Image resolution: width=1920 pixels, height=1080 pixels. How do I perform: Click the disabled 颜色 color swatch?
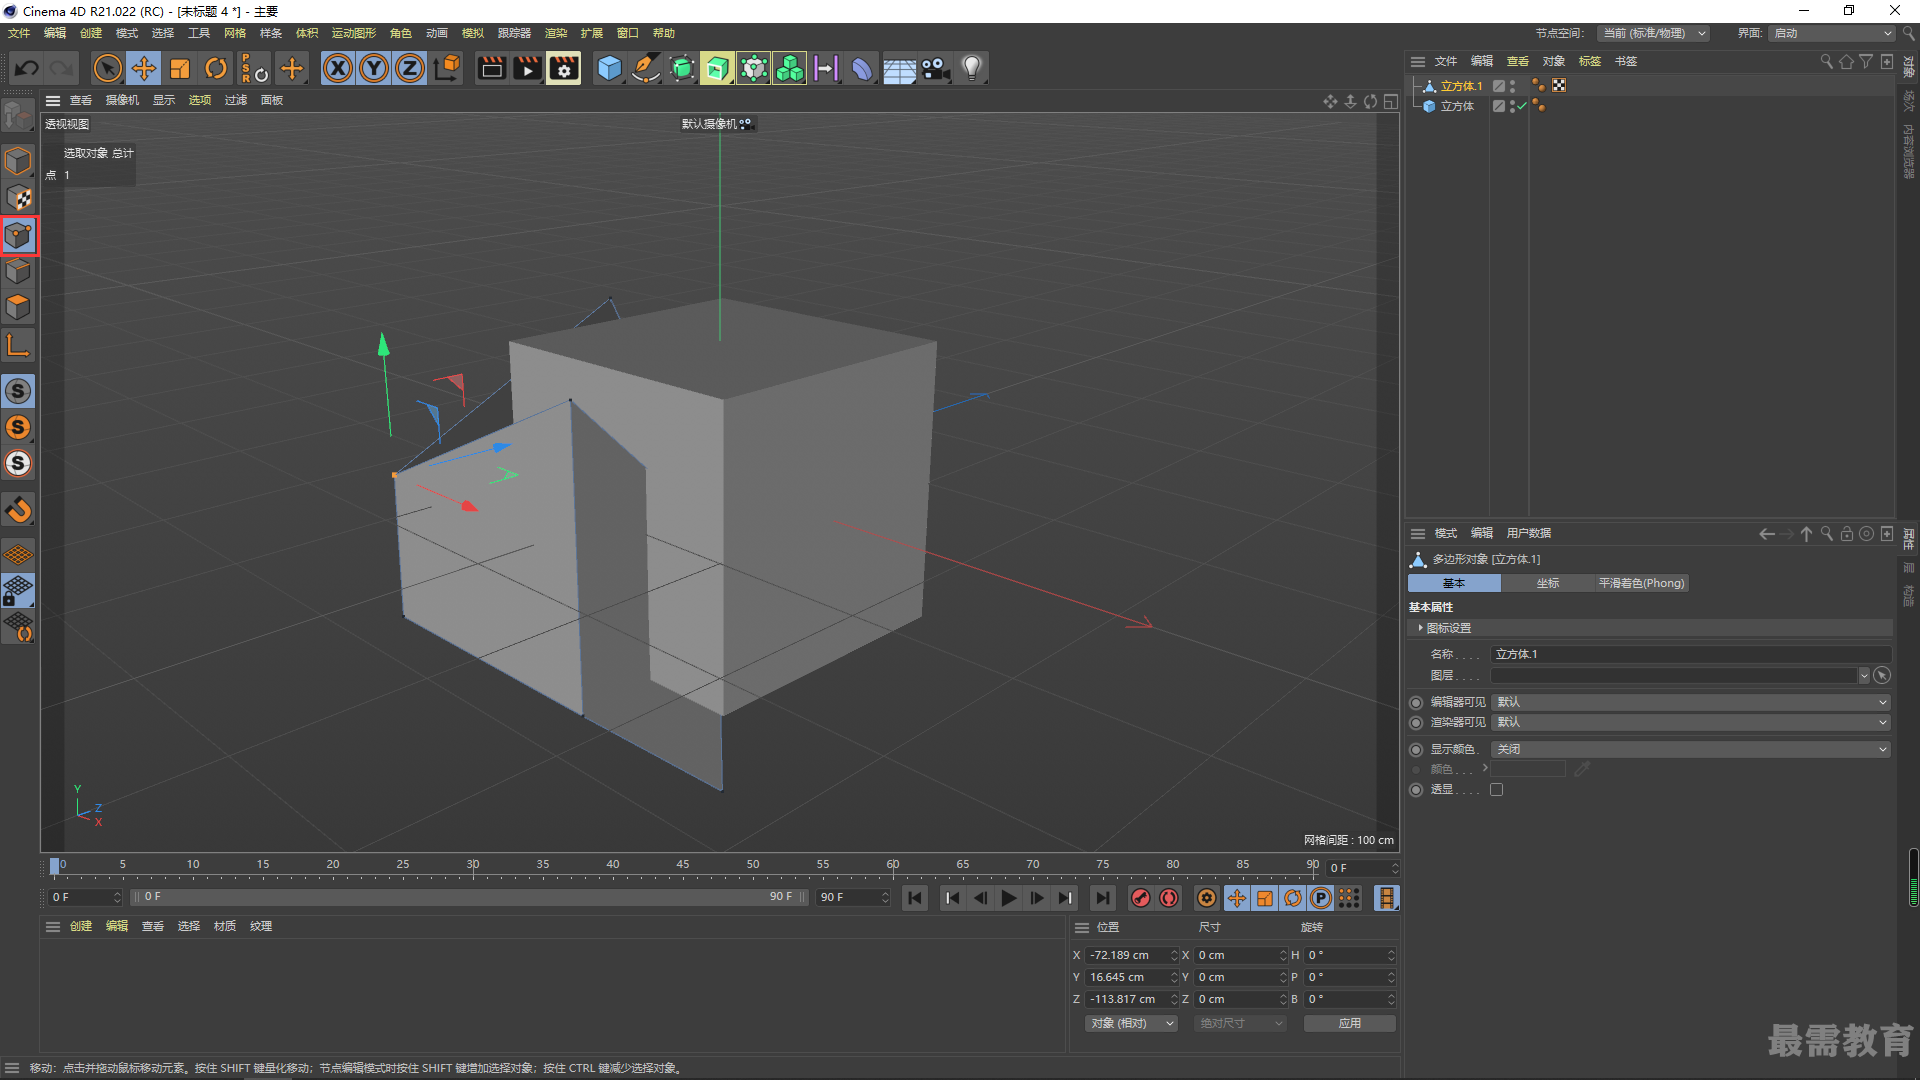click(1529, 769)
